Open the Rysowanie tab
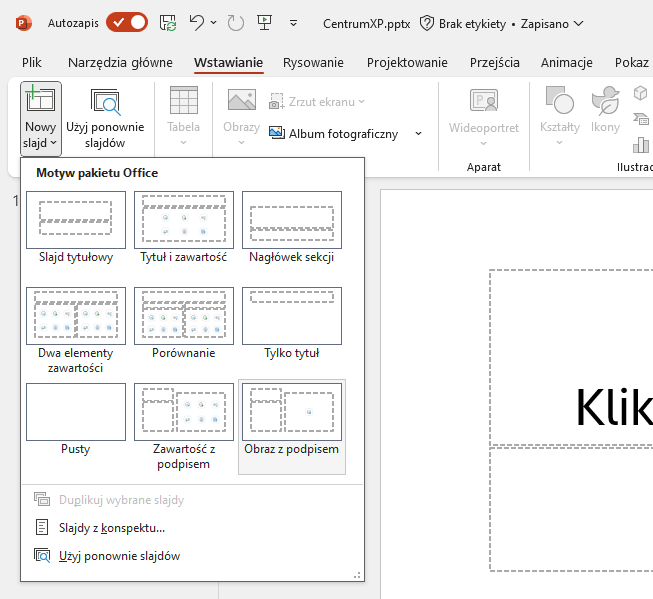The image size is (653, 599). (313, 62)
